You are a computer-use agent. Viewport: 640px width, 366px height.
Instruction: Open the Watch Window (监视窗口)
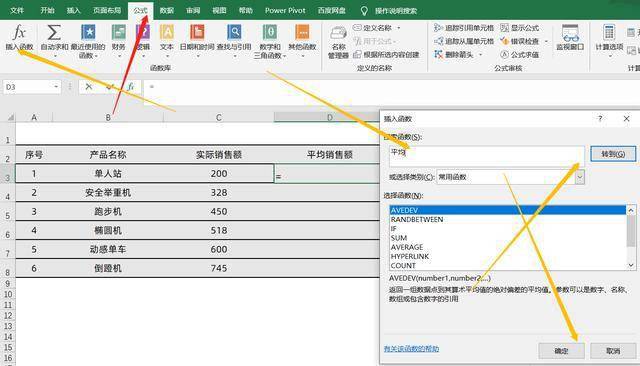tap(570, 37)
